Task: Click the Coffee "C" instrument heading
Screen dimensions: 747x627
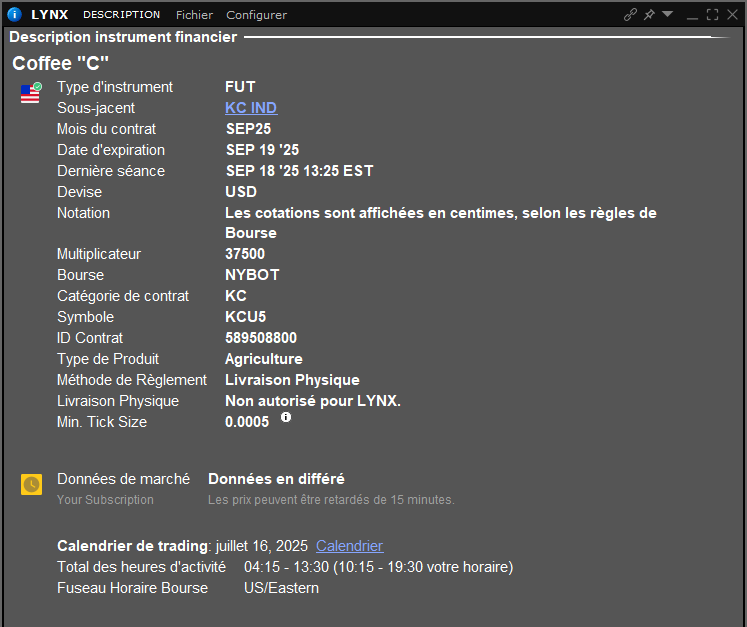Action: 60,64
